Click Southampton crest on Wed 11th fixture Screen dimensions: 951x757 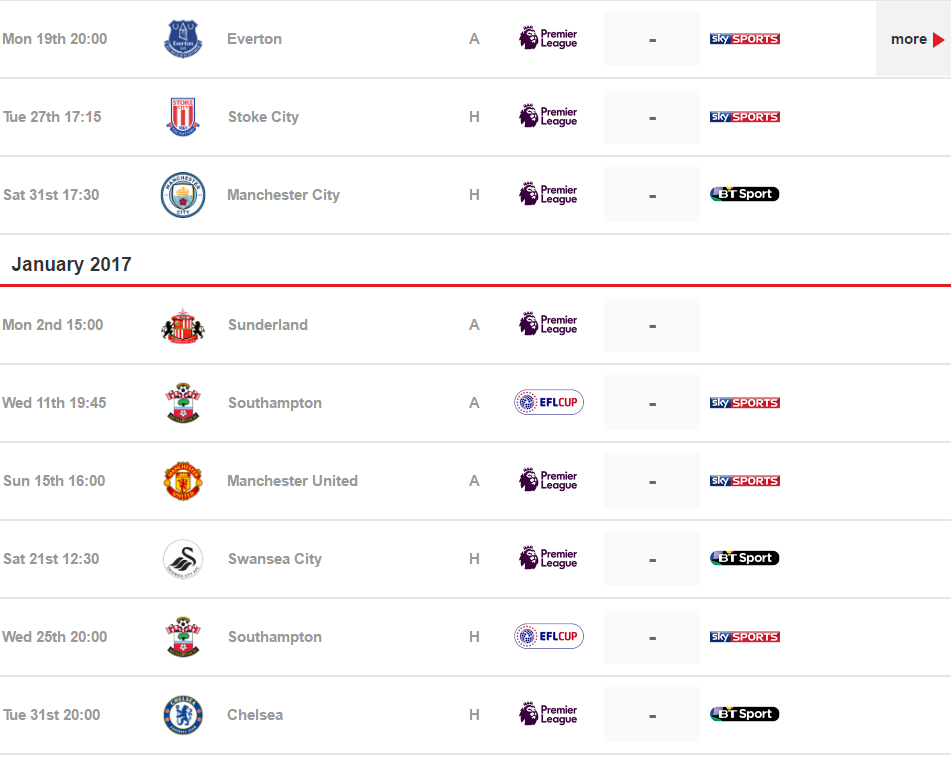coord(183,403)
